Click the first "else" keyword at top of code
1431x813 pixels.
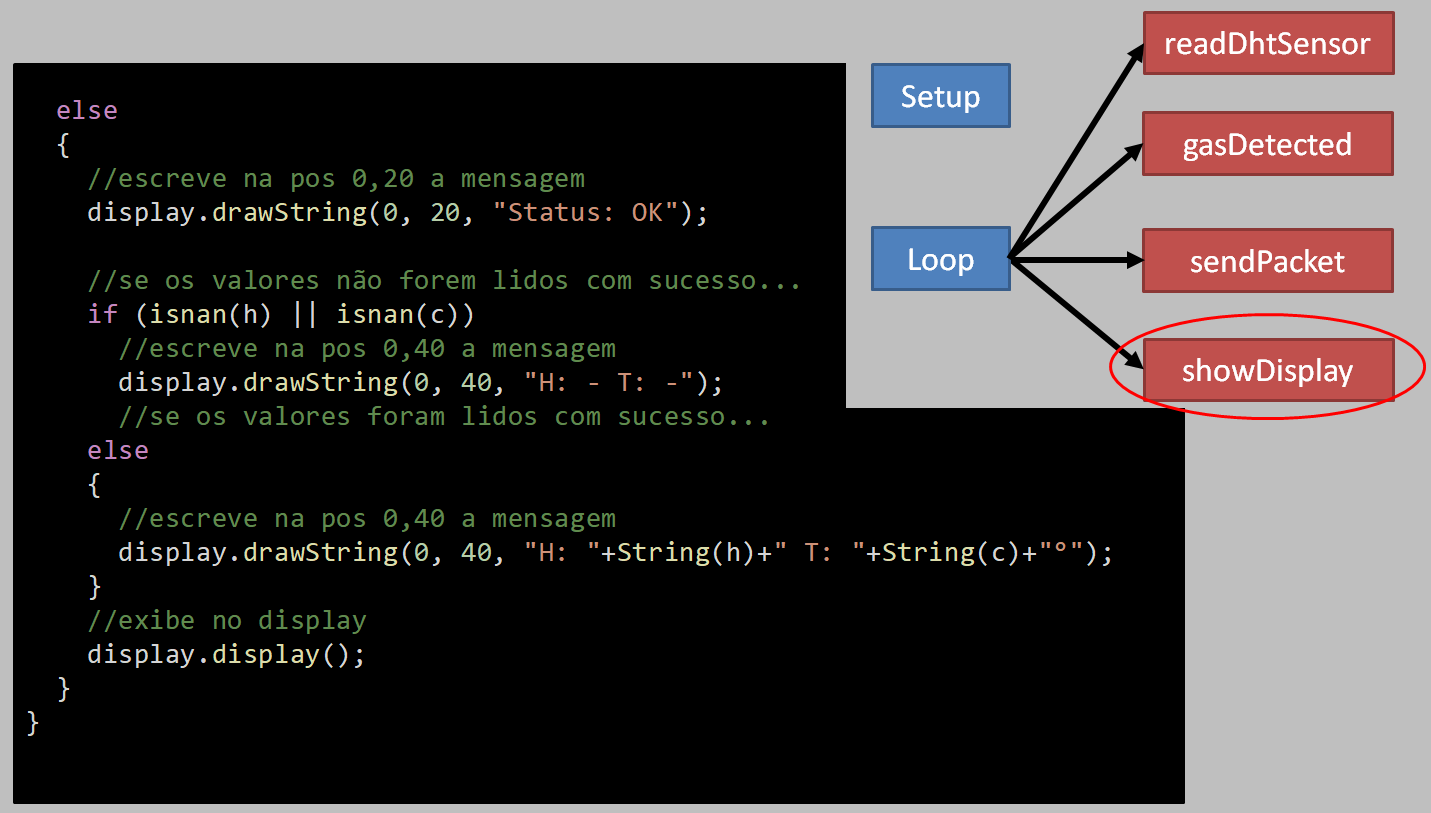point(87,110)
